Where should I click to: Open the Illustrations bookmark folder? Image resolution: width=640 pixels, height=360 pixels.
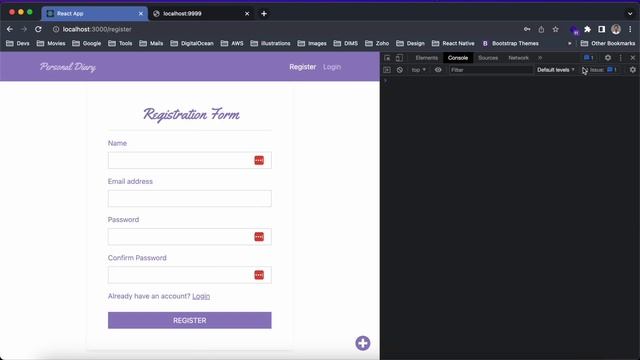270,43
